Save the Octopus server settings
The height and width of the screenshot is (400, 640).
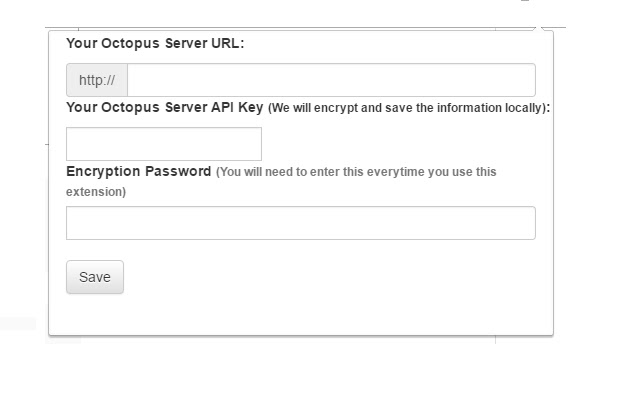click(x=95, y=277)
